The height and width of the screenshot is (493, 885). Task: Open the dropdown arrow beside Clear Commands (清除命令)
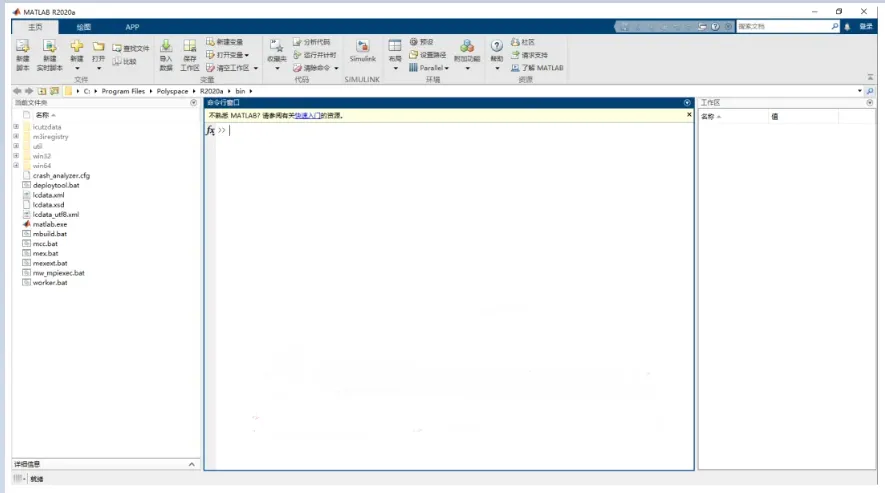coord(336,68)
